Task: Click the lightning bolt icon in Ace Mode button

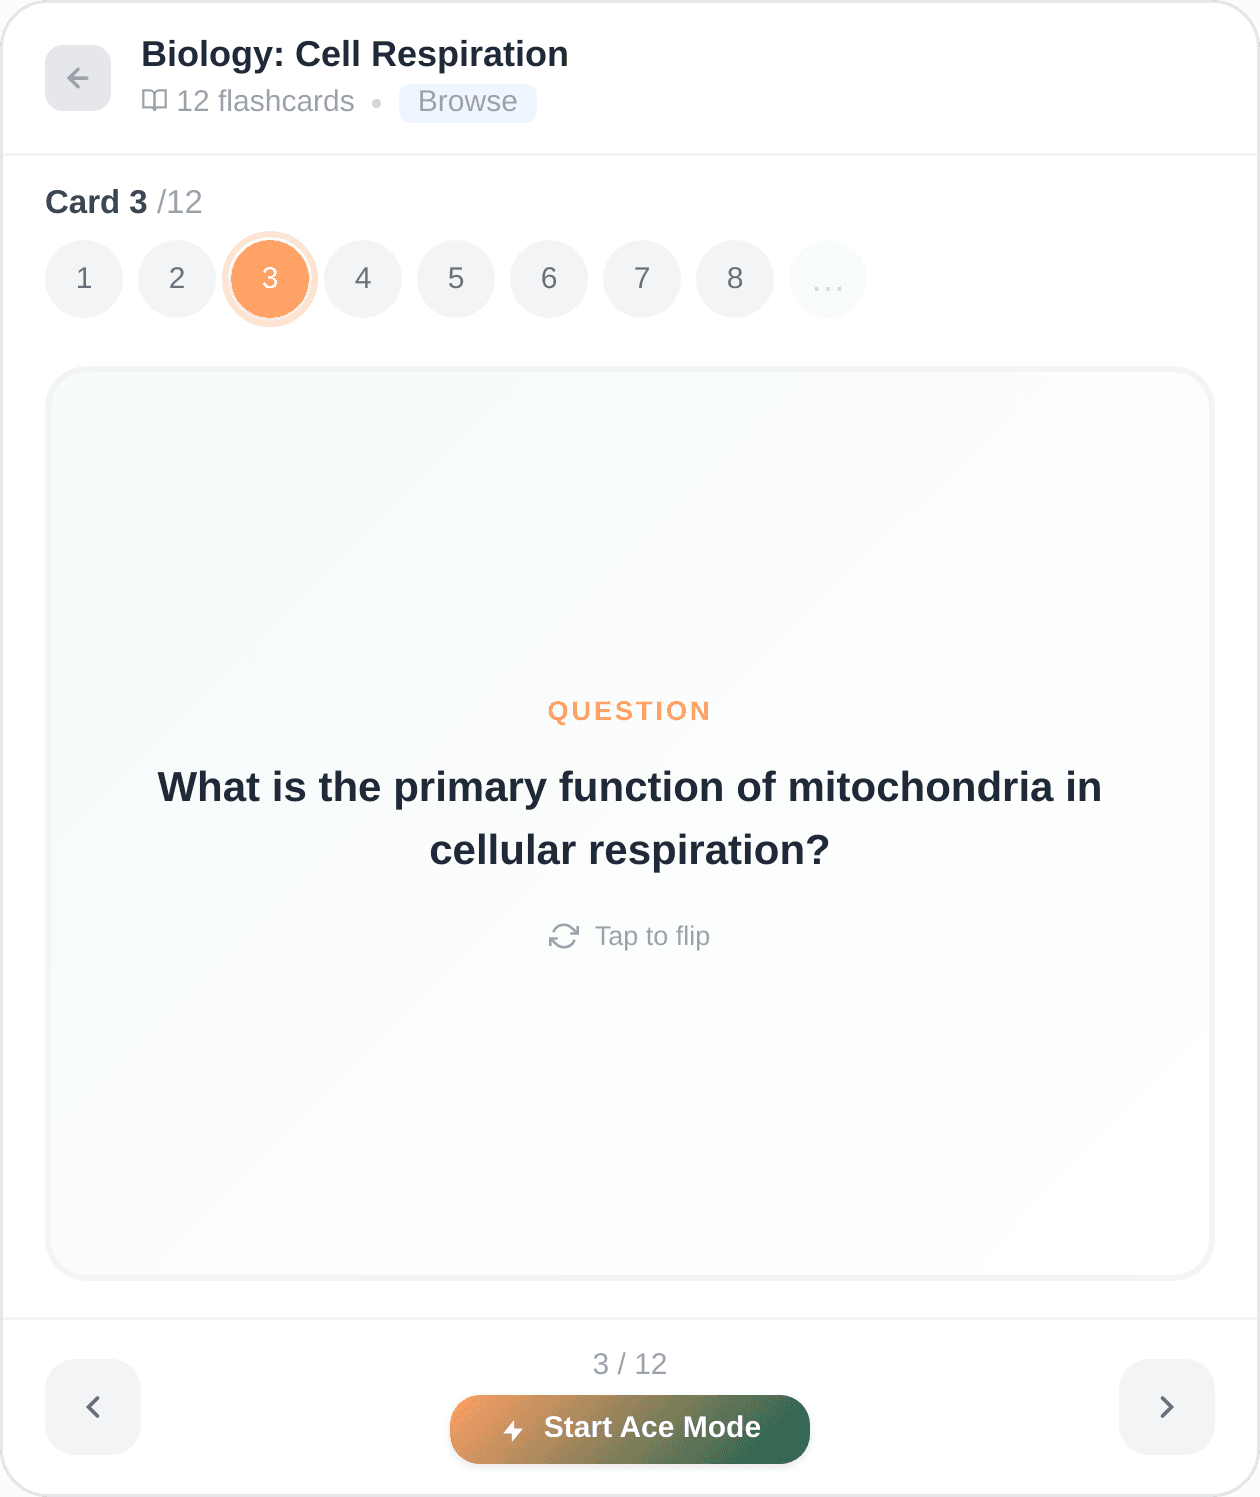Action: click(513, 1429)
